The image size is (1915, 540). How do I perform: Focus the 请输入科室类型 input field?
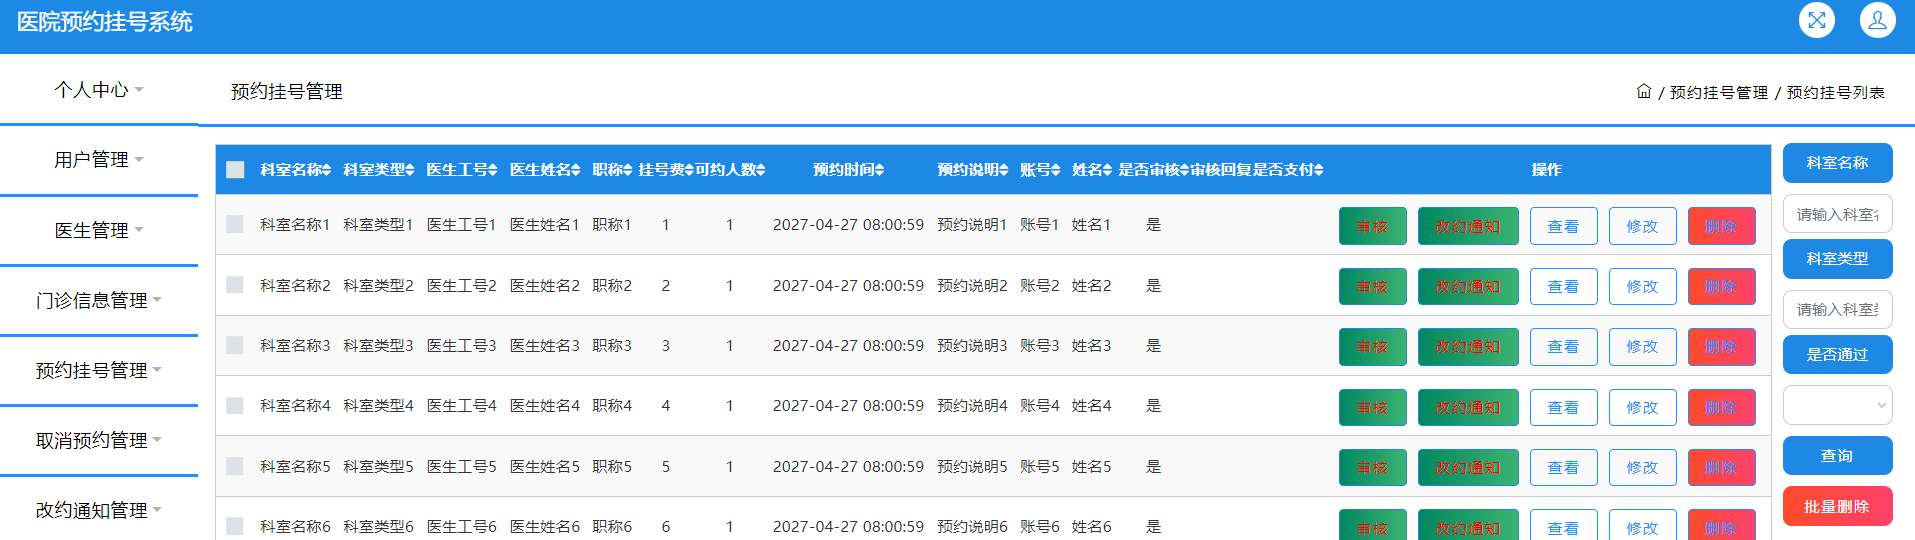pyautogui.click(x=1837, y=309)
